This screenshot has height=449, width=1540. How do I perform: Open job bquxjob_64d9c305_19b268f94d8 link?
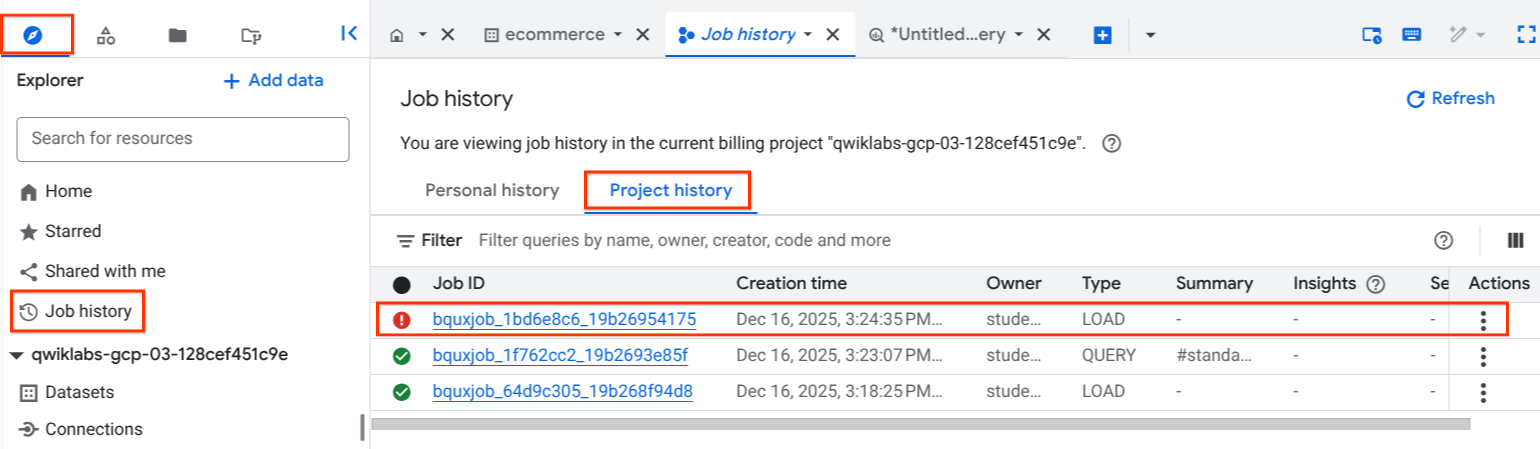coord(563,391)
